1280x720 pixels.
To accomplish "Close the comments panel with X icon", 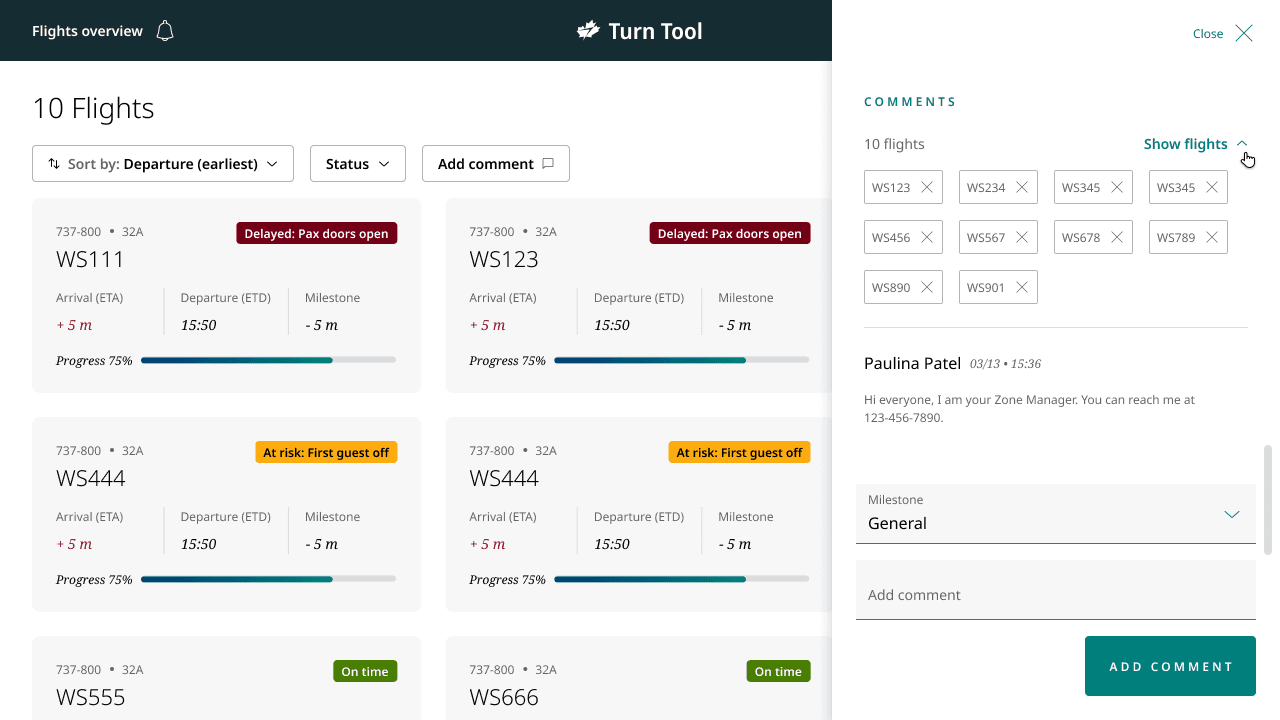I will tap(1244, 33).
